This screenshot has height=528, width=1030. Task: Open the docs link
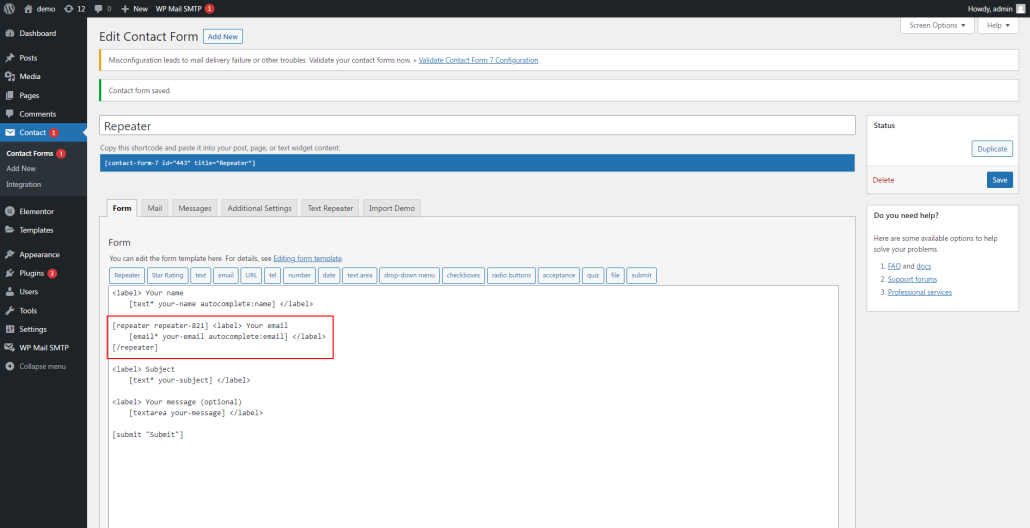(x=924, y=266)
